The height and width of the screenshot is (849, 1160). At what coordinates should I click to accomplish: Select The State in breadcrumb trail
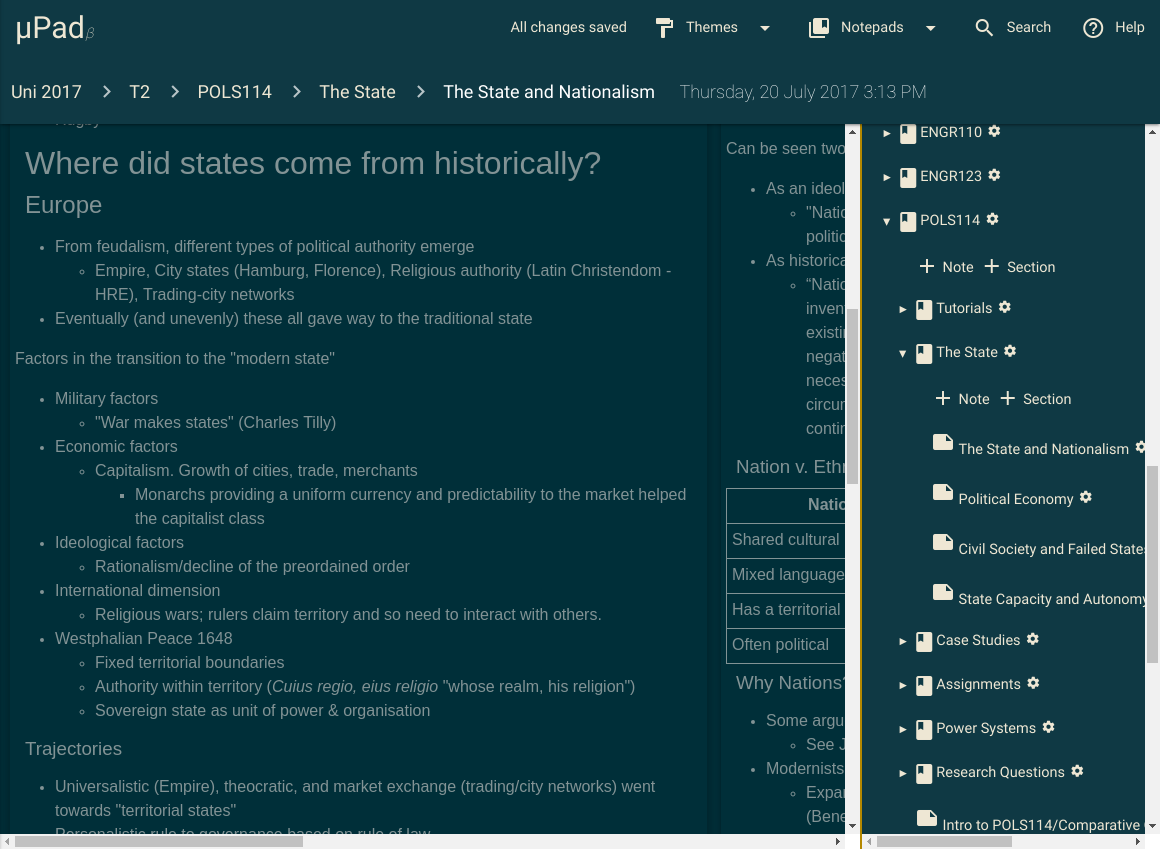(357, 92)
